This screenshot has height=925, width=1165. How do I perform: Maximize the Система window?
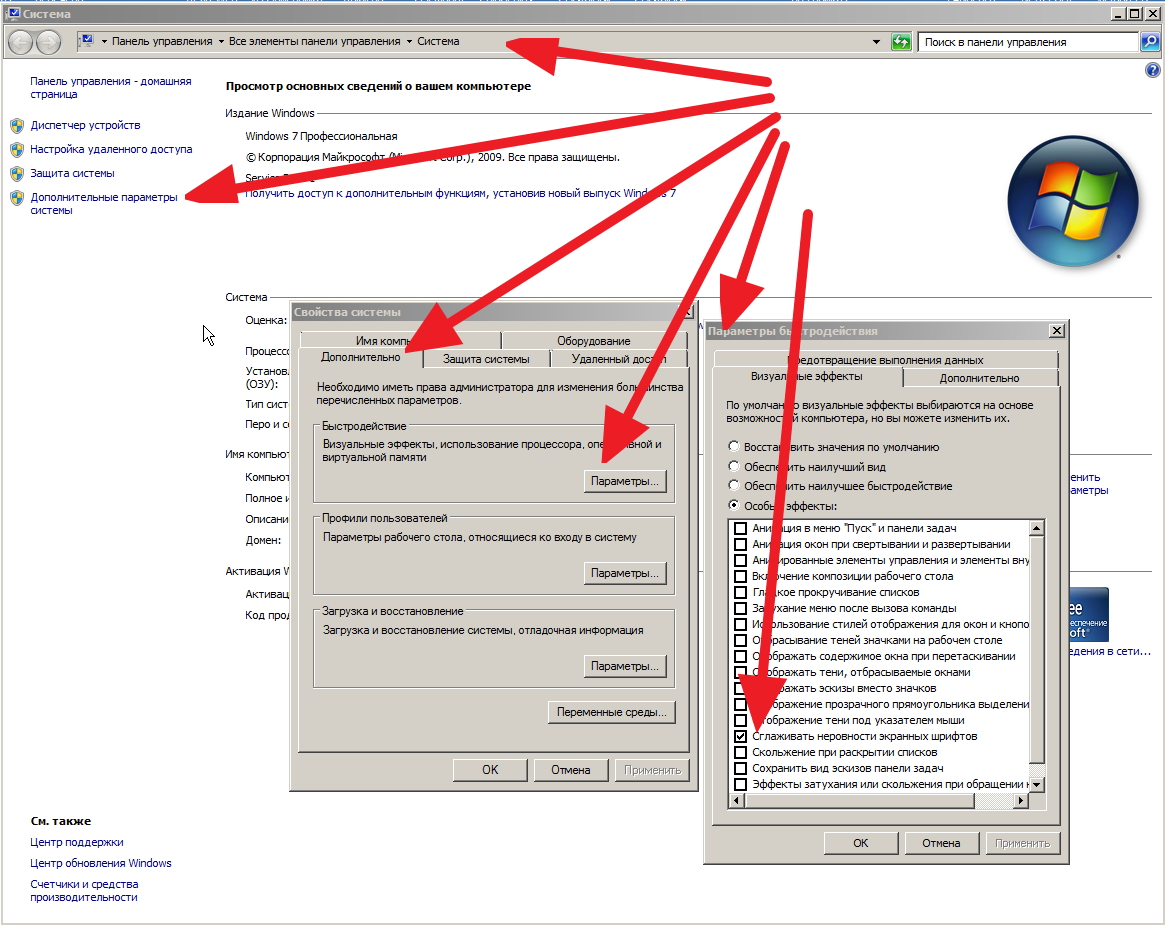1135,13
